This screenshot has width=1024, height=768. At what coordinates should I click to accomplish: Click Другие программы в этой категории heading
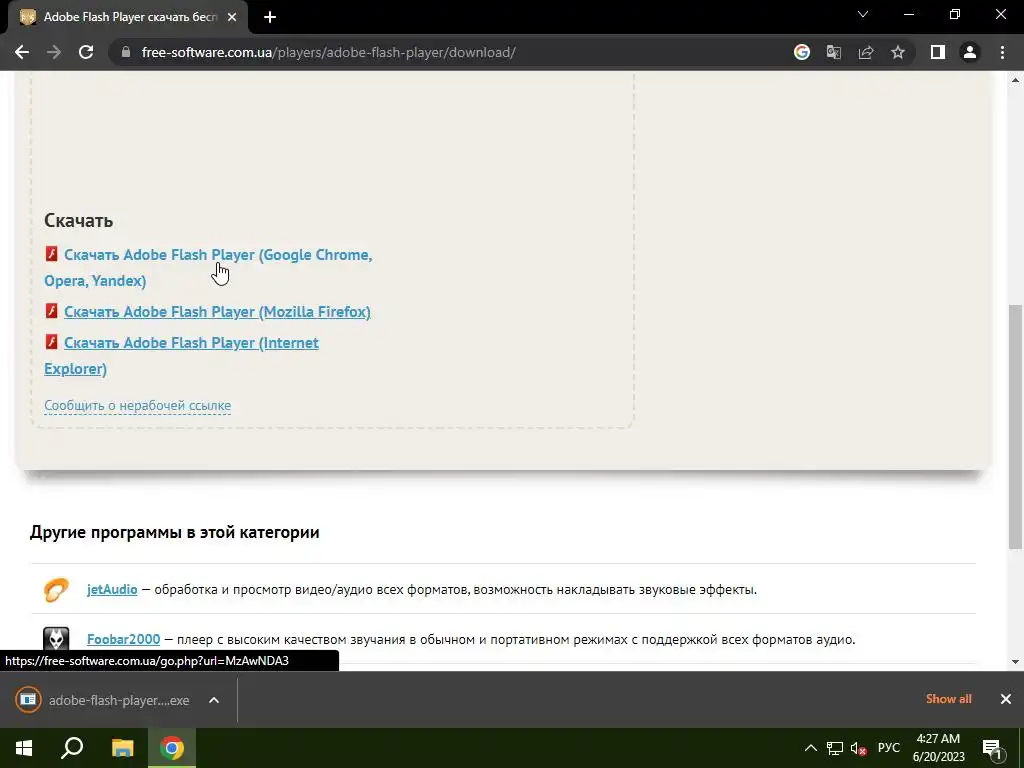click(x=174, y=532)
